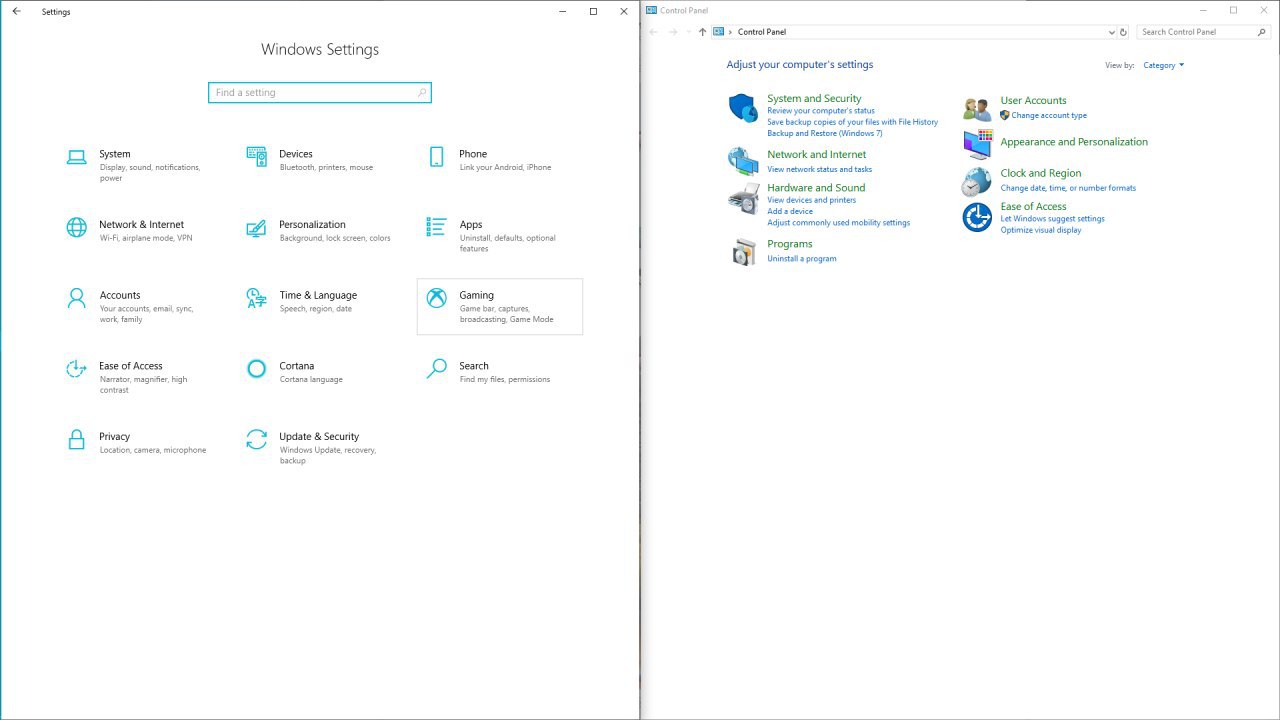Image resolution: width=1280 pixels, height=720 pixels.
Task: Open System settings laptop icon
Action: [76, 157]
